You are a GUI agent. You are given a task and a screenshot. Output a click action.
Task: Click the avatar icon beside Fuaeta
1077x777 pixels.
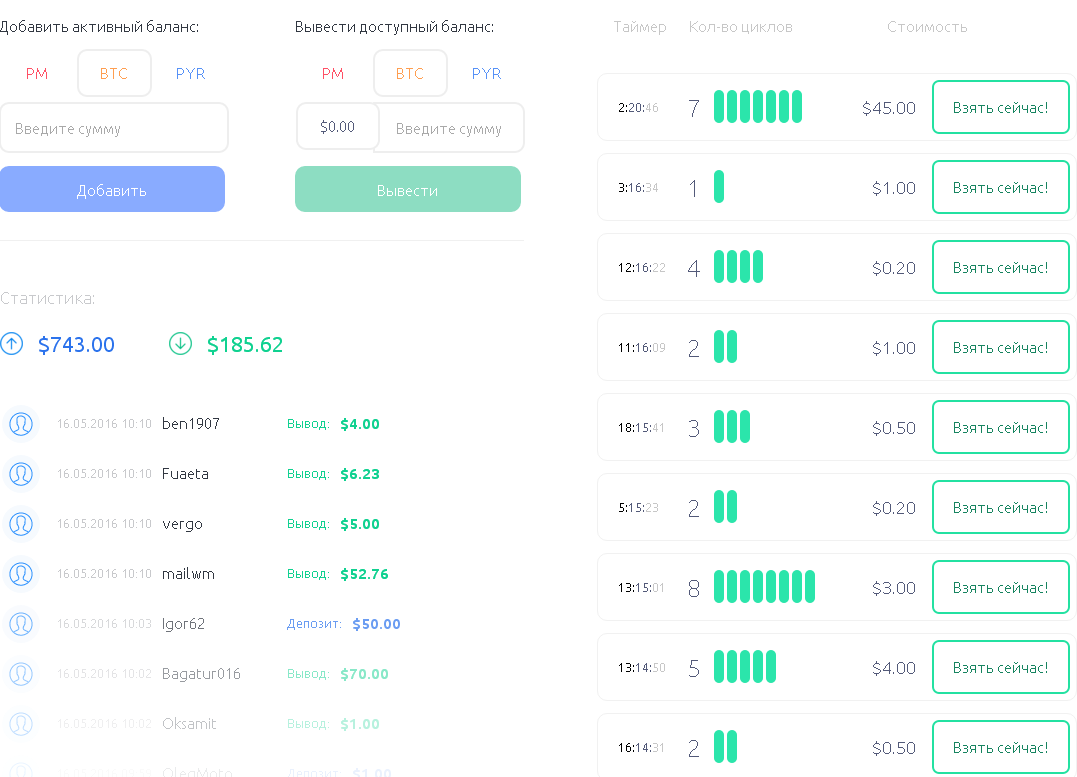21,474
